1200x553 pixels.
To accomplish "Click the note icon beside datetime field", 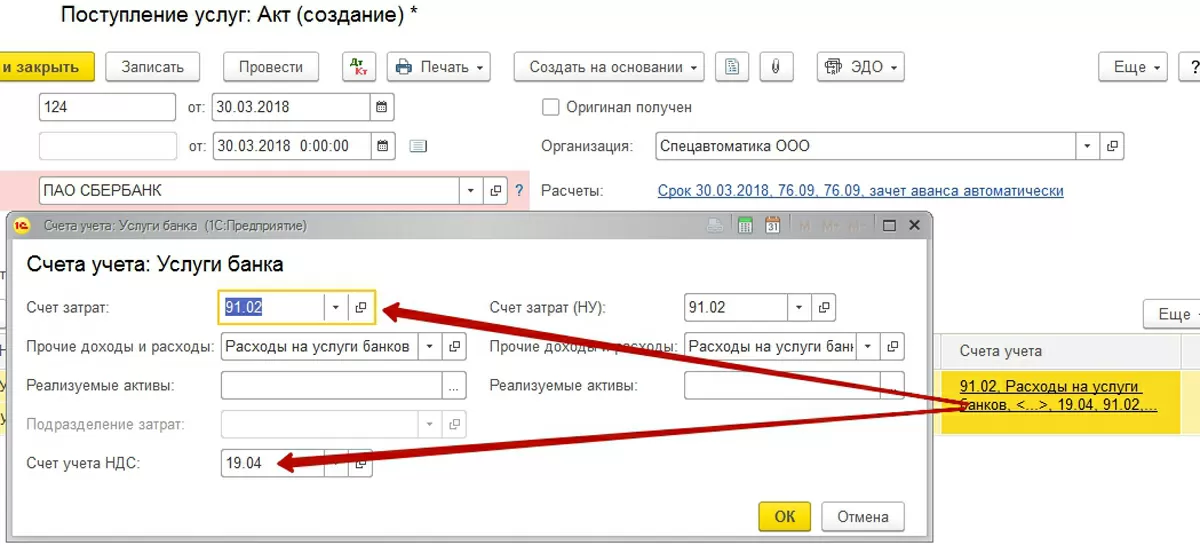I will pyautogui.click(x=418, y=146).
